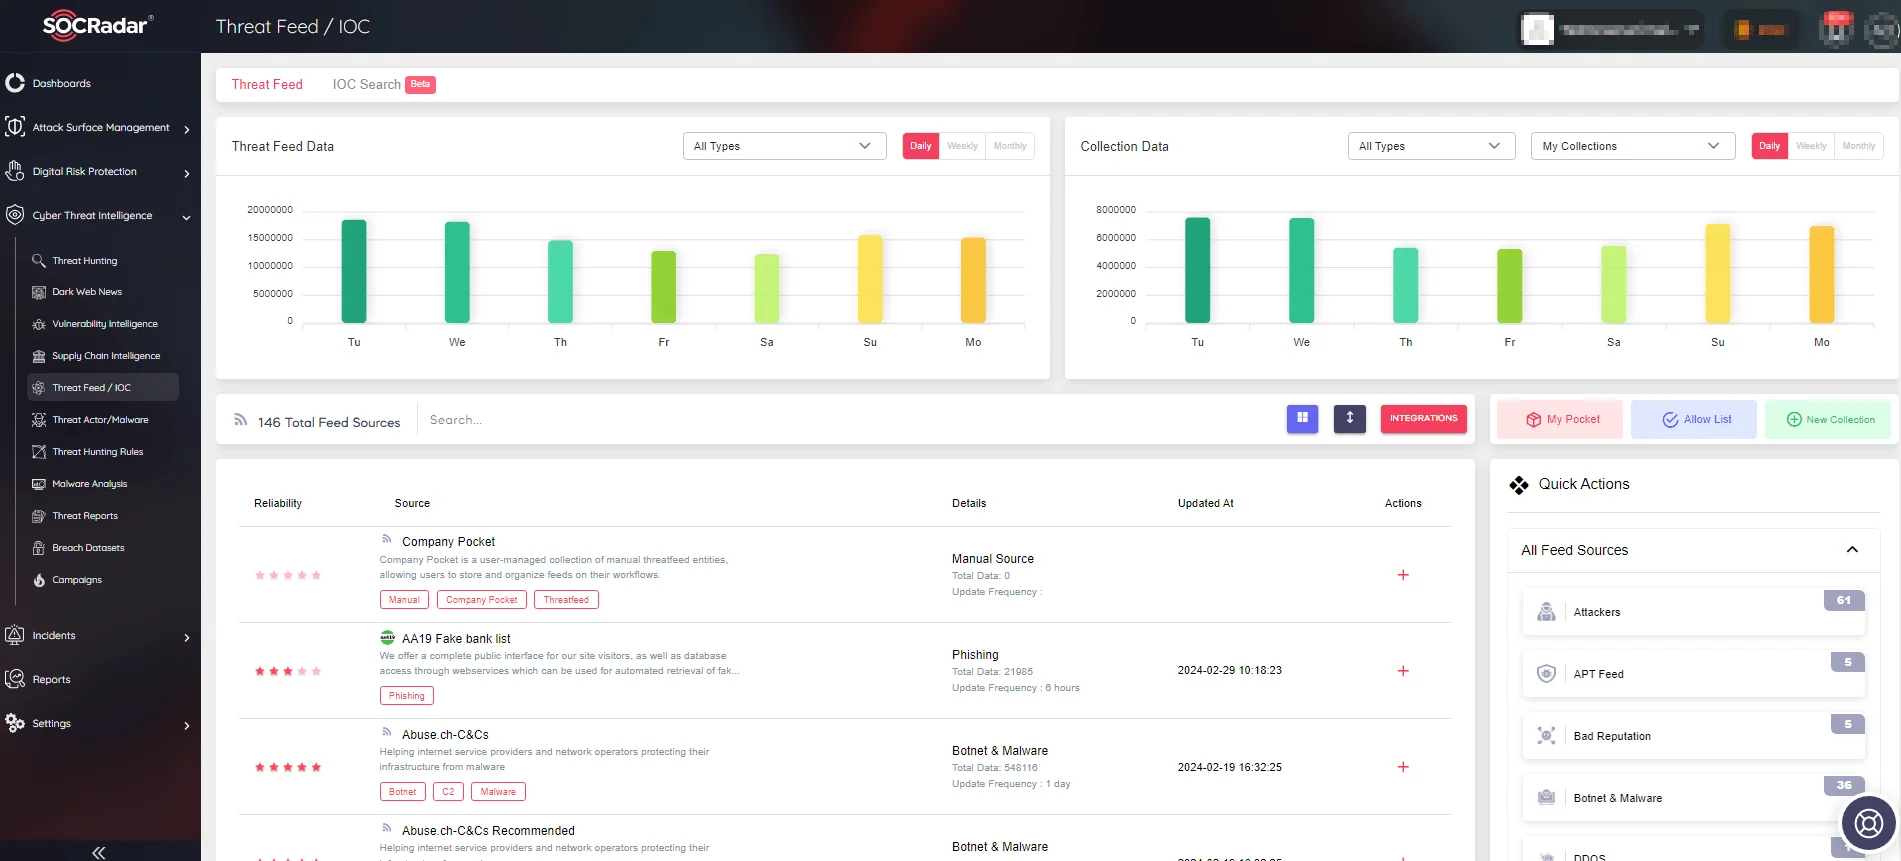Viewport: 1901px width, 861px height.
Task: Open Threat Hunting via its magnifier icon
Action: 39,260
